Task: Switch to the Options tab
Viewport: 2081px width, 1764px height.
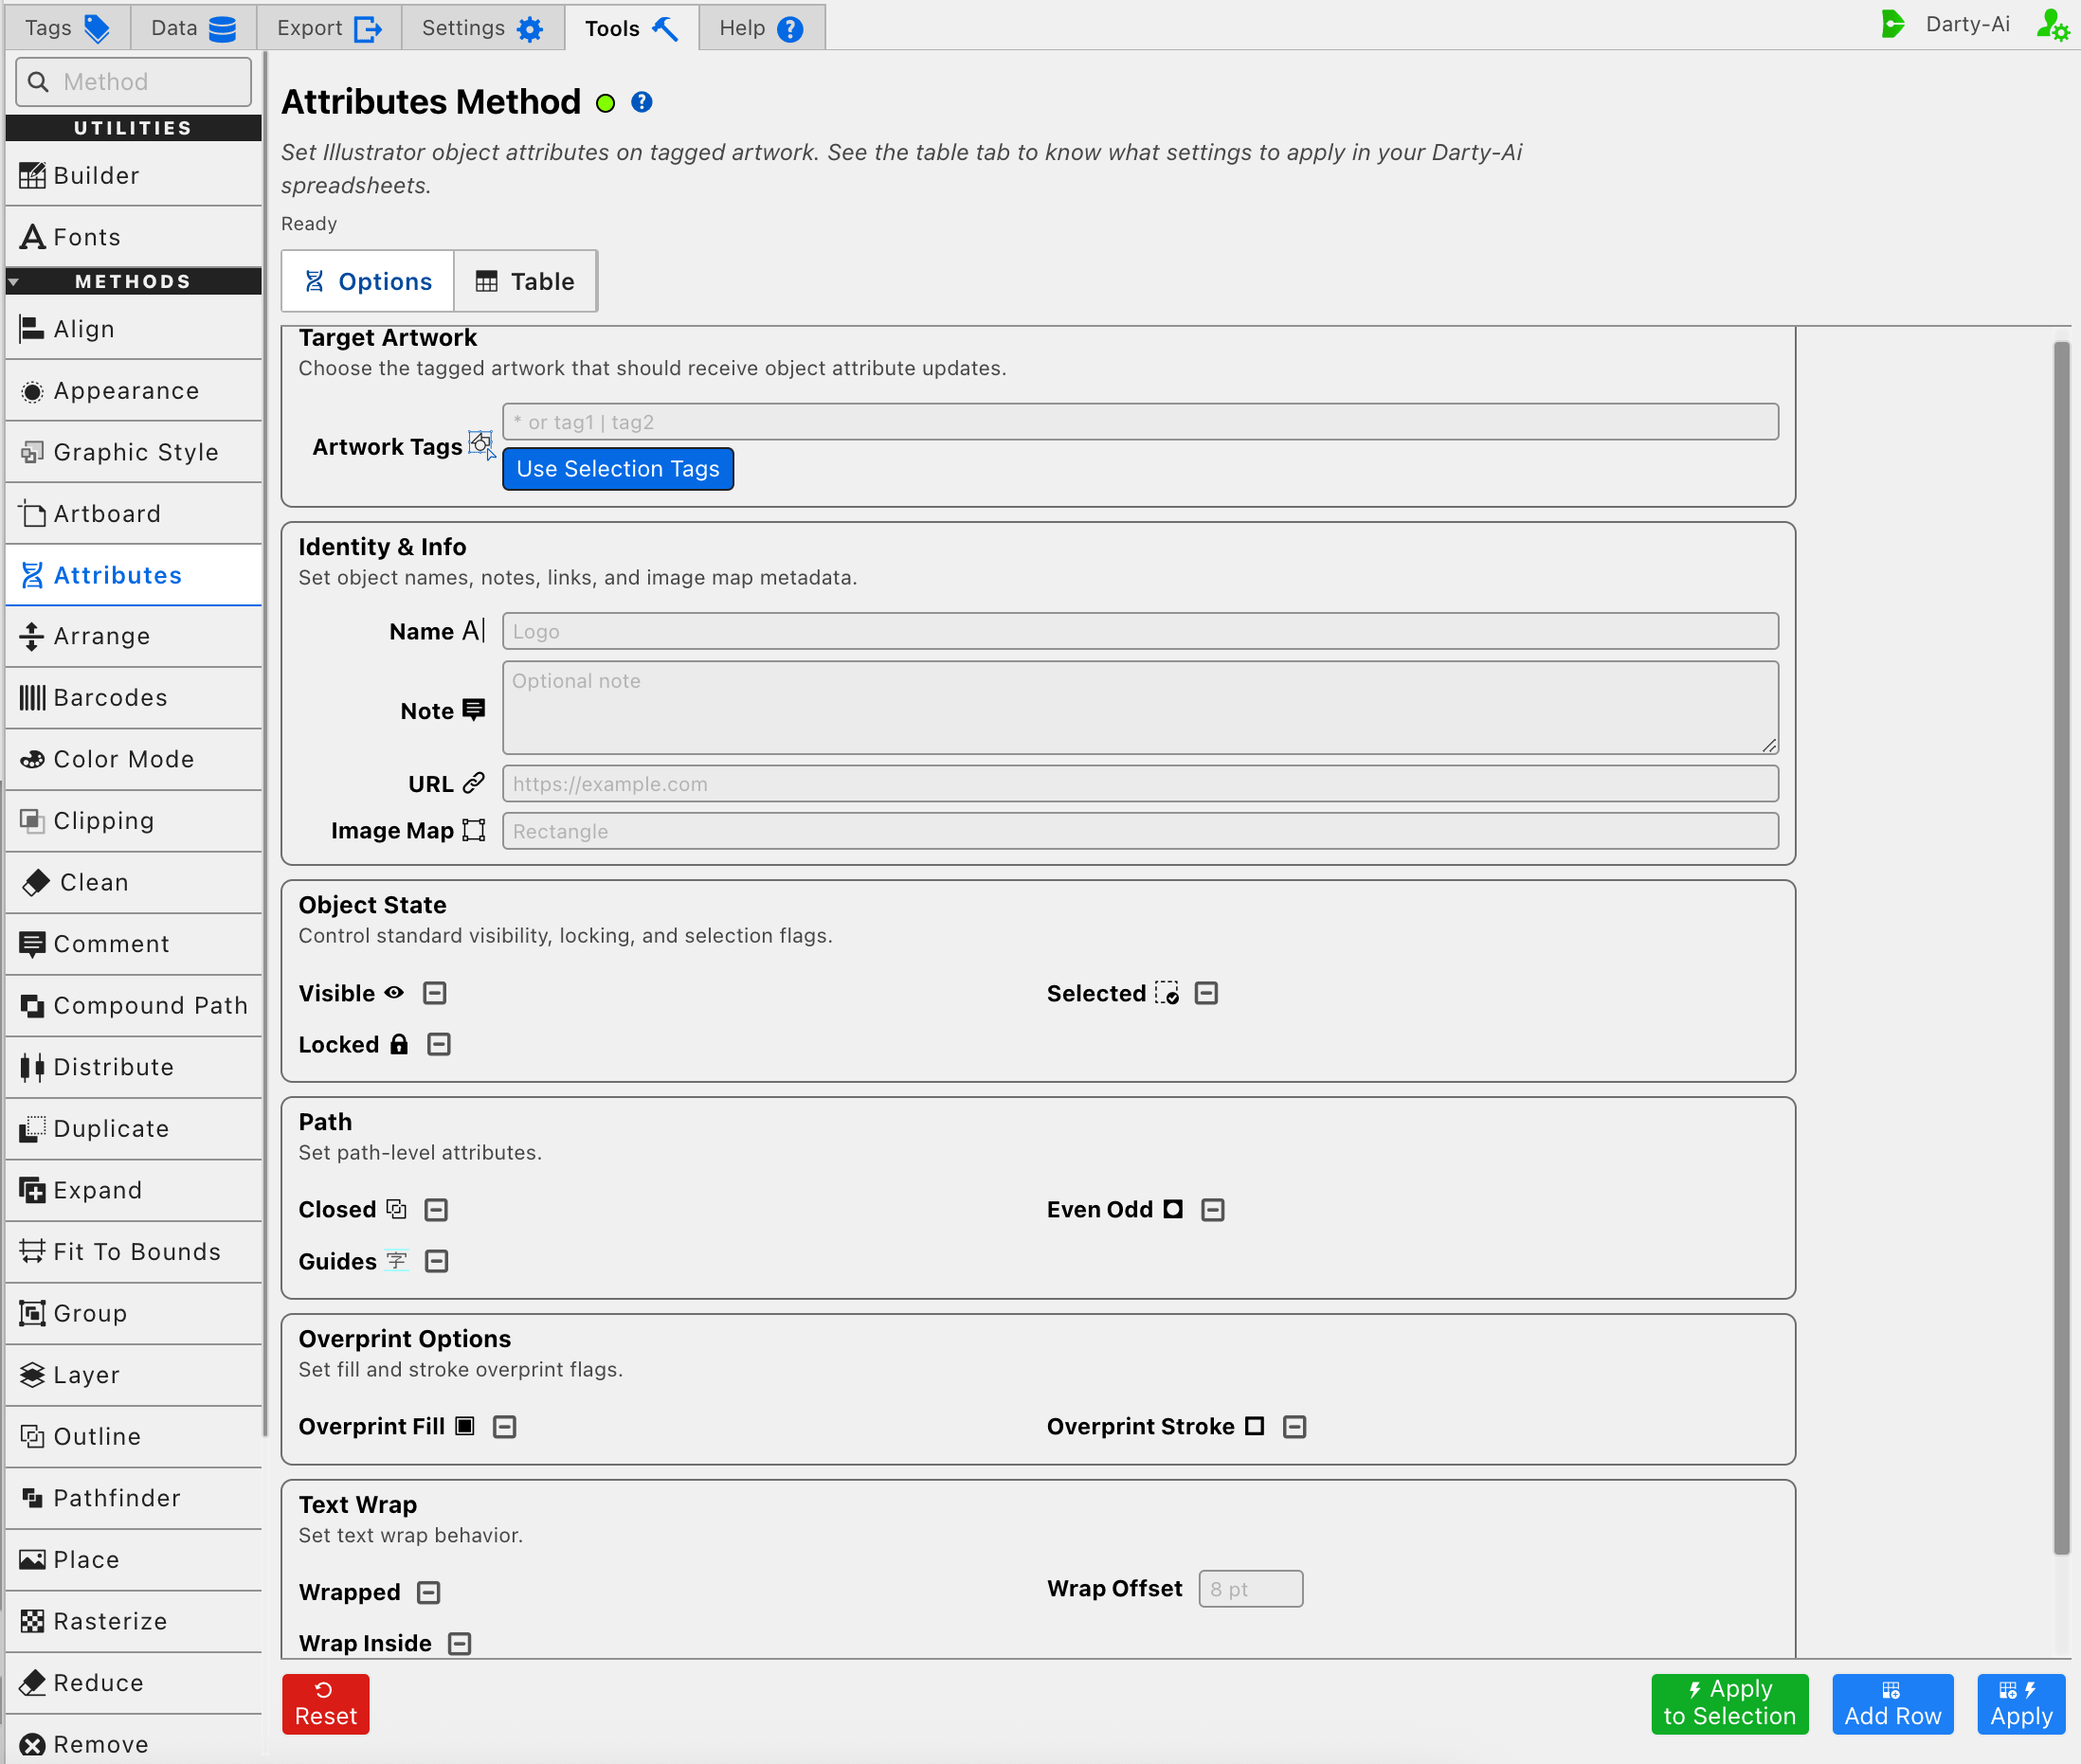Action: (368, 281)
